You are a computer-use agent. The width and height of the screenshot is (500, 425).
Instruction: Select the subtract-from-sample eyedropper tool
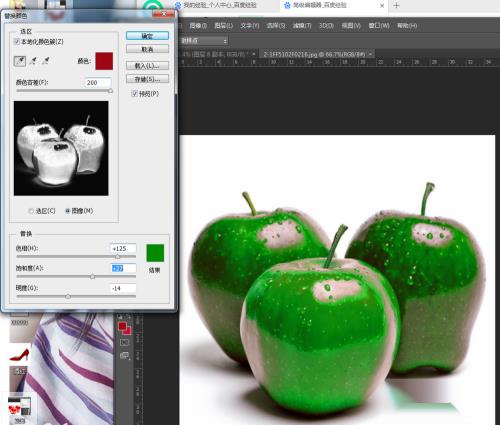[46, 61]
